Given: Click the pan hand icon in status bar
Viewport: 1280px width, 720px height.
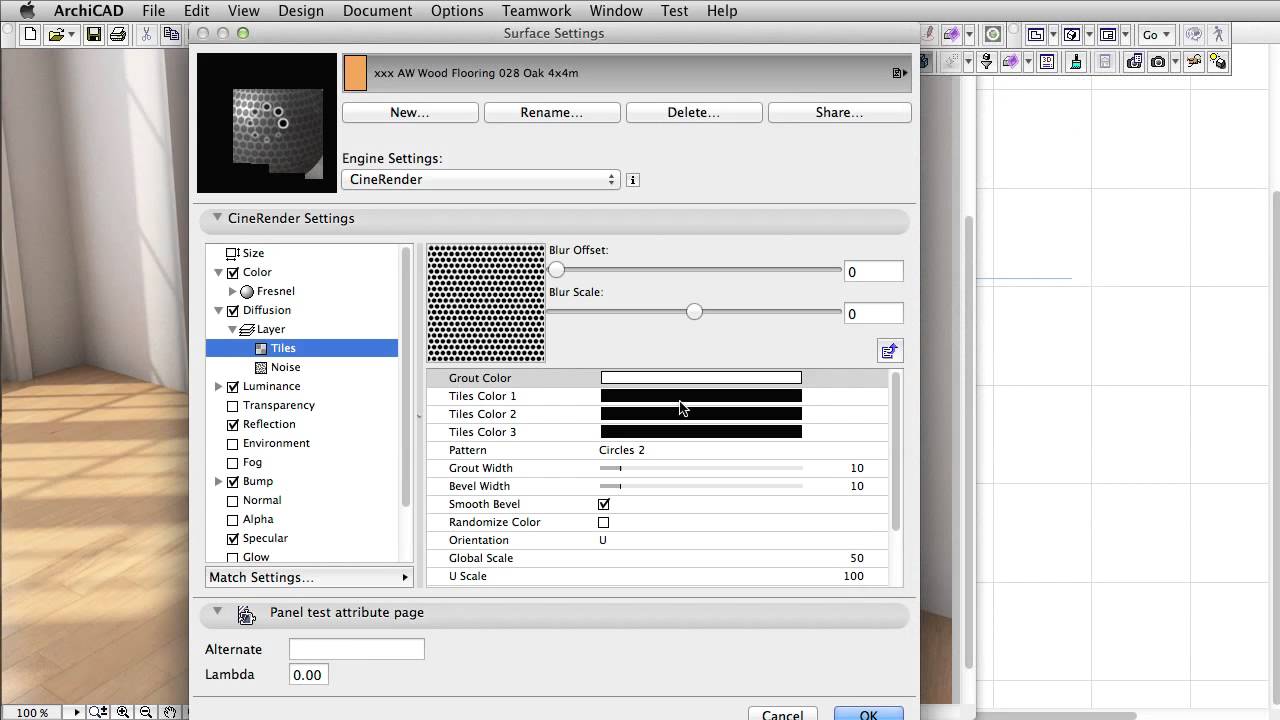Looking at the screenshot, I should pos(170,712).
